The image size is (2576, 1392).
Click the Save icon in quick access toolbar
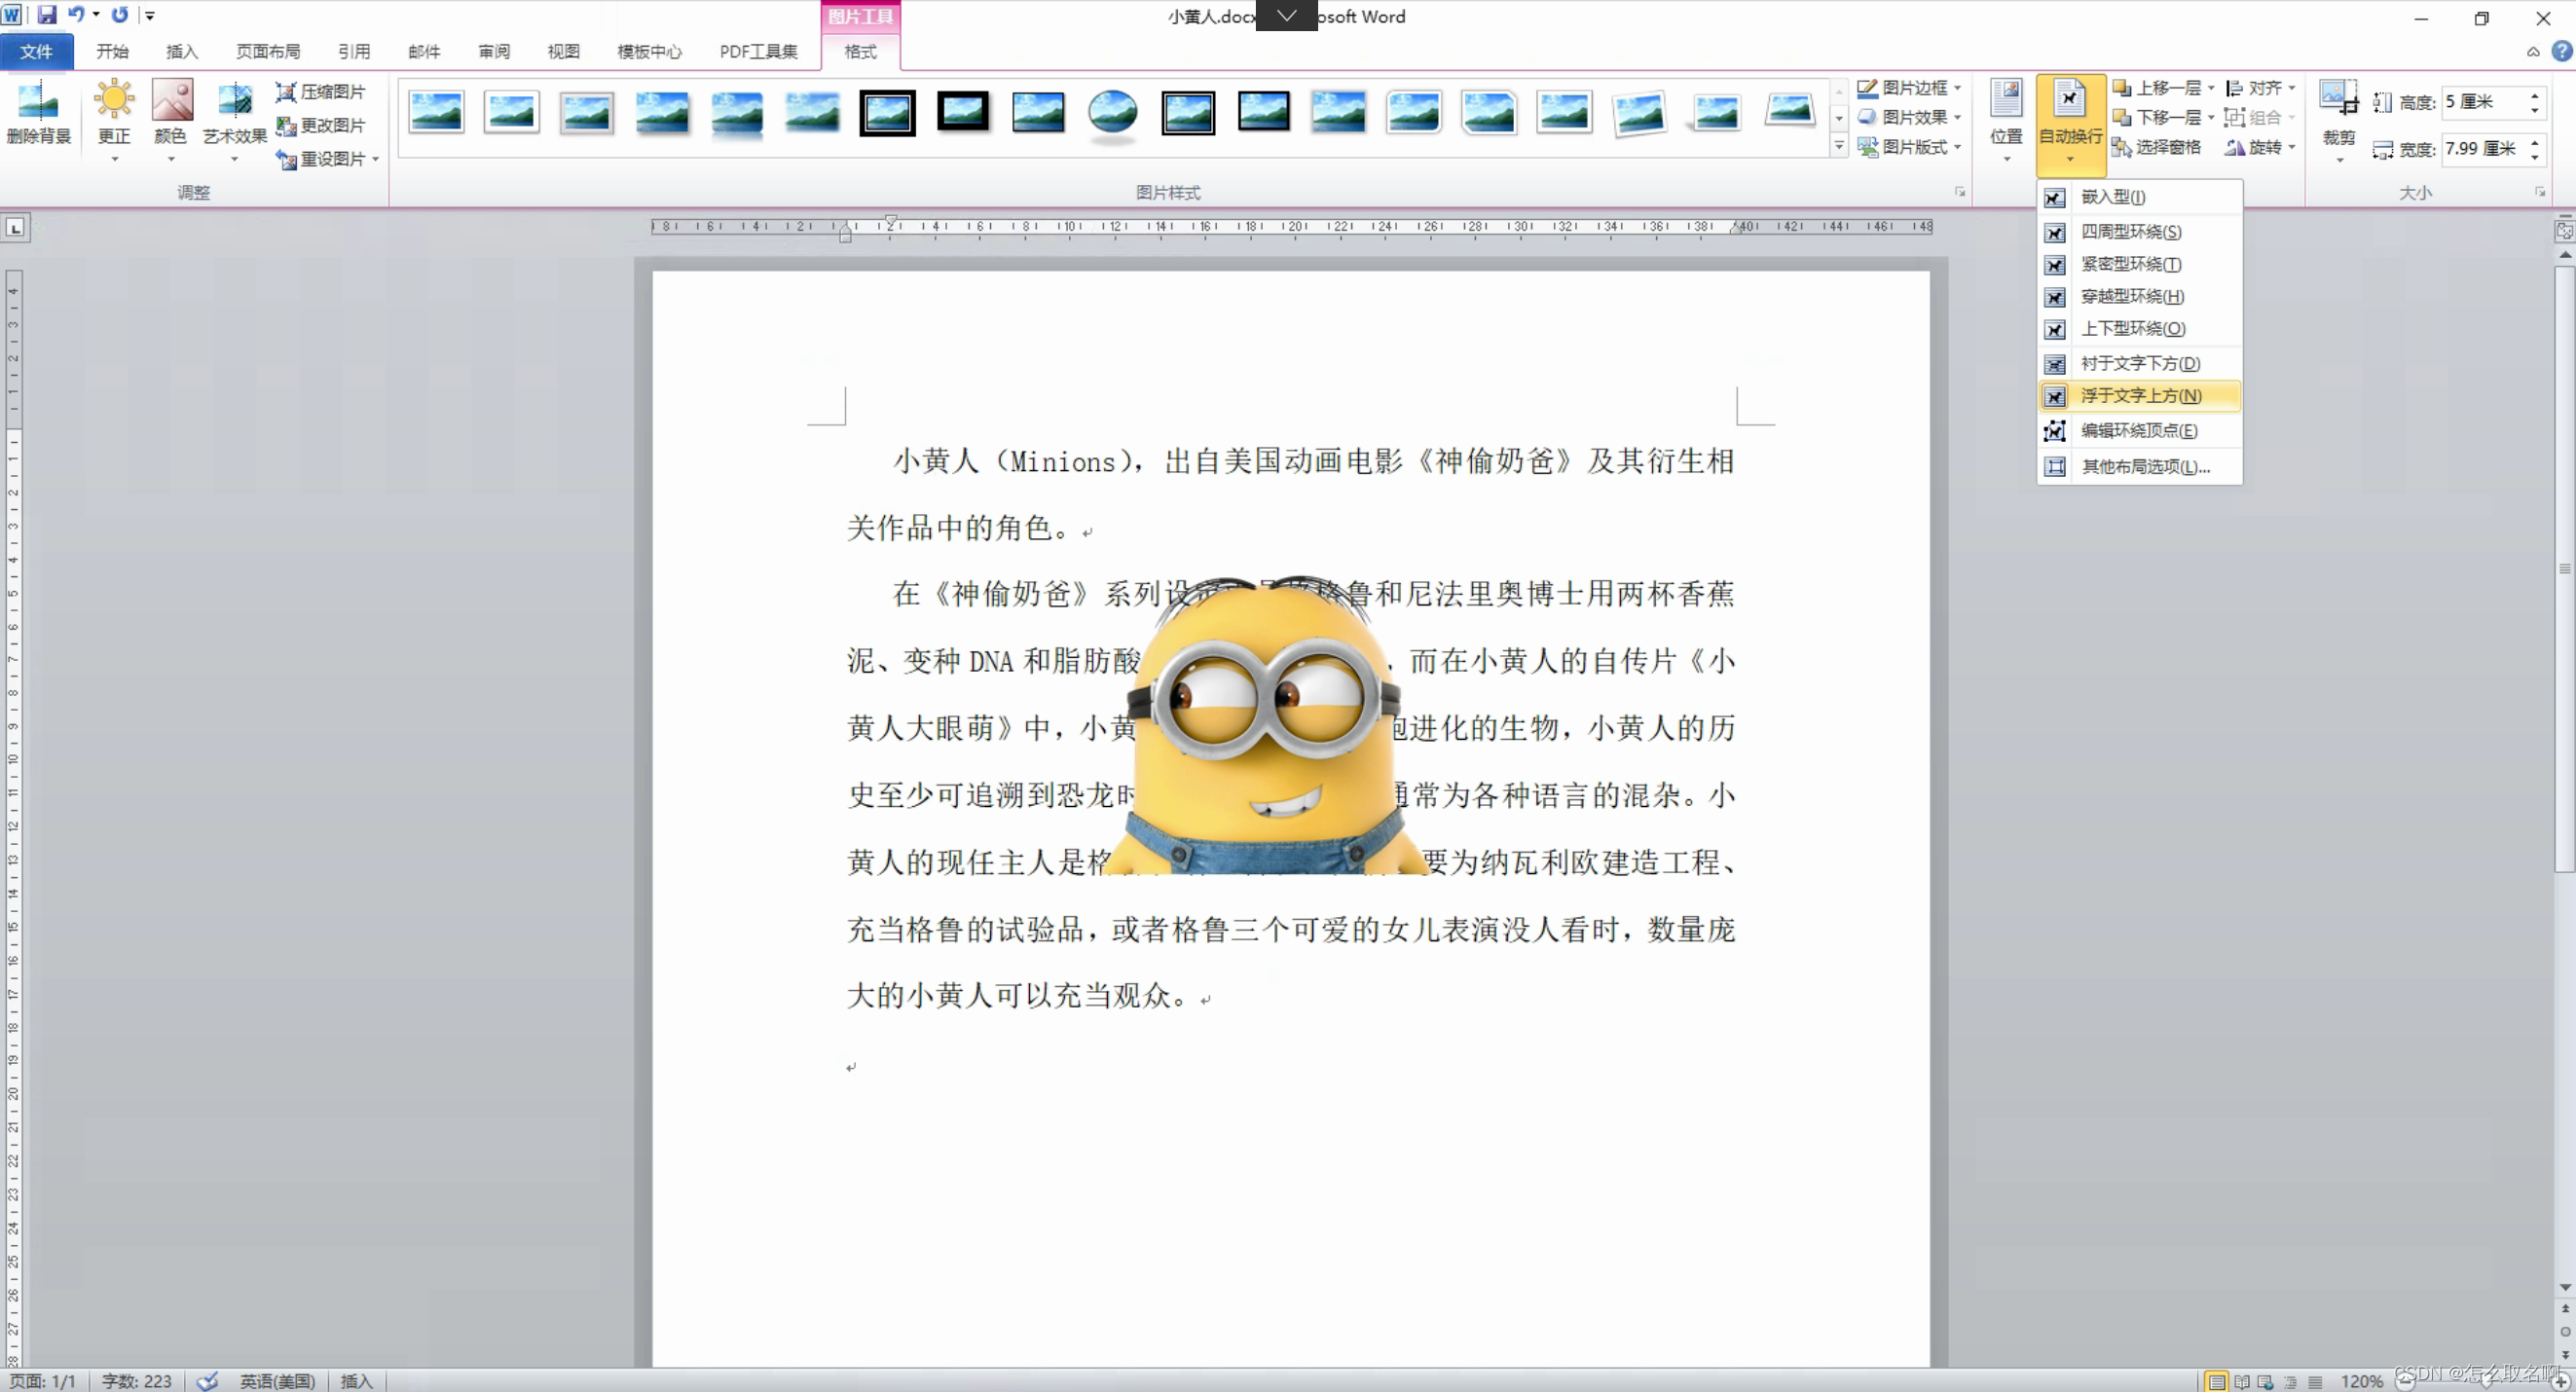point(46,15)
